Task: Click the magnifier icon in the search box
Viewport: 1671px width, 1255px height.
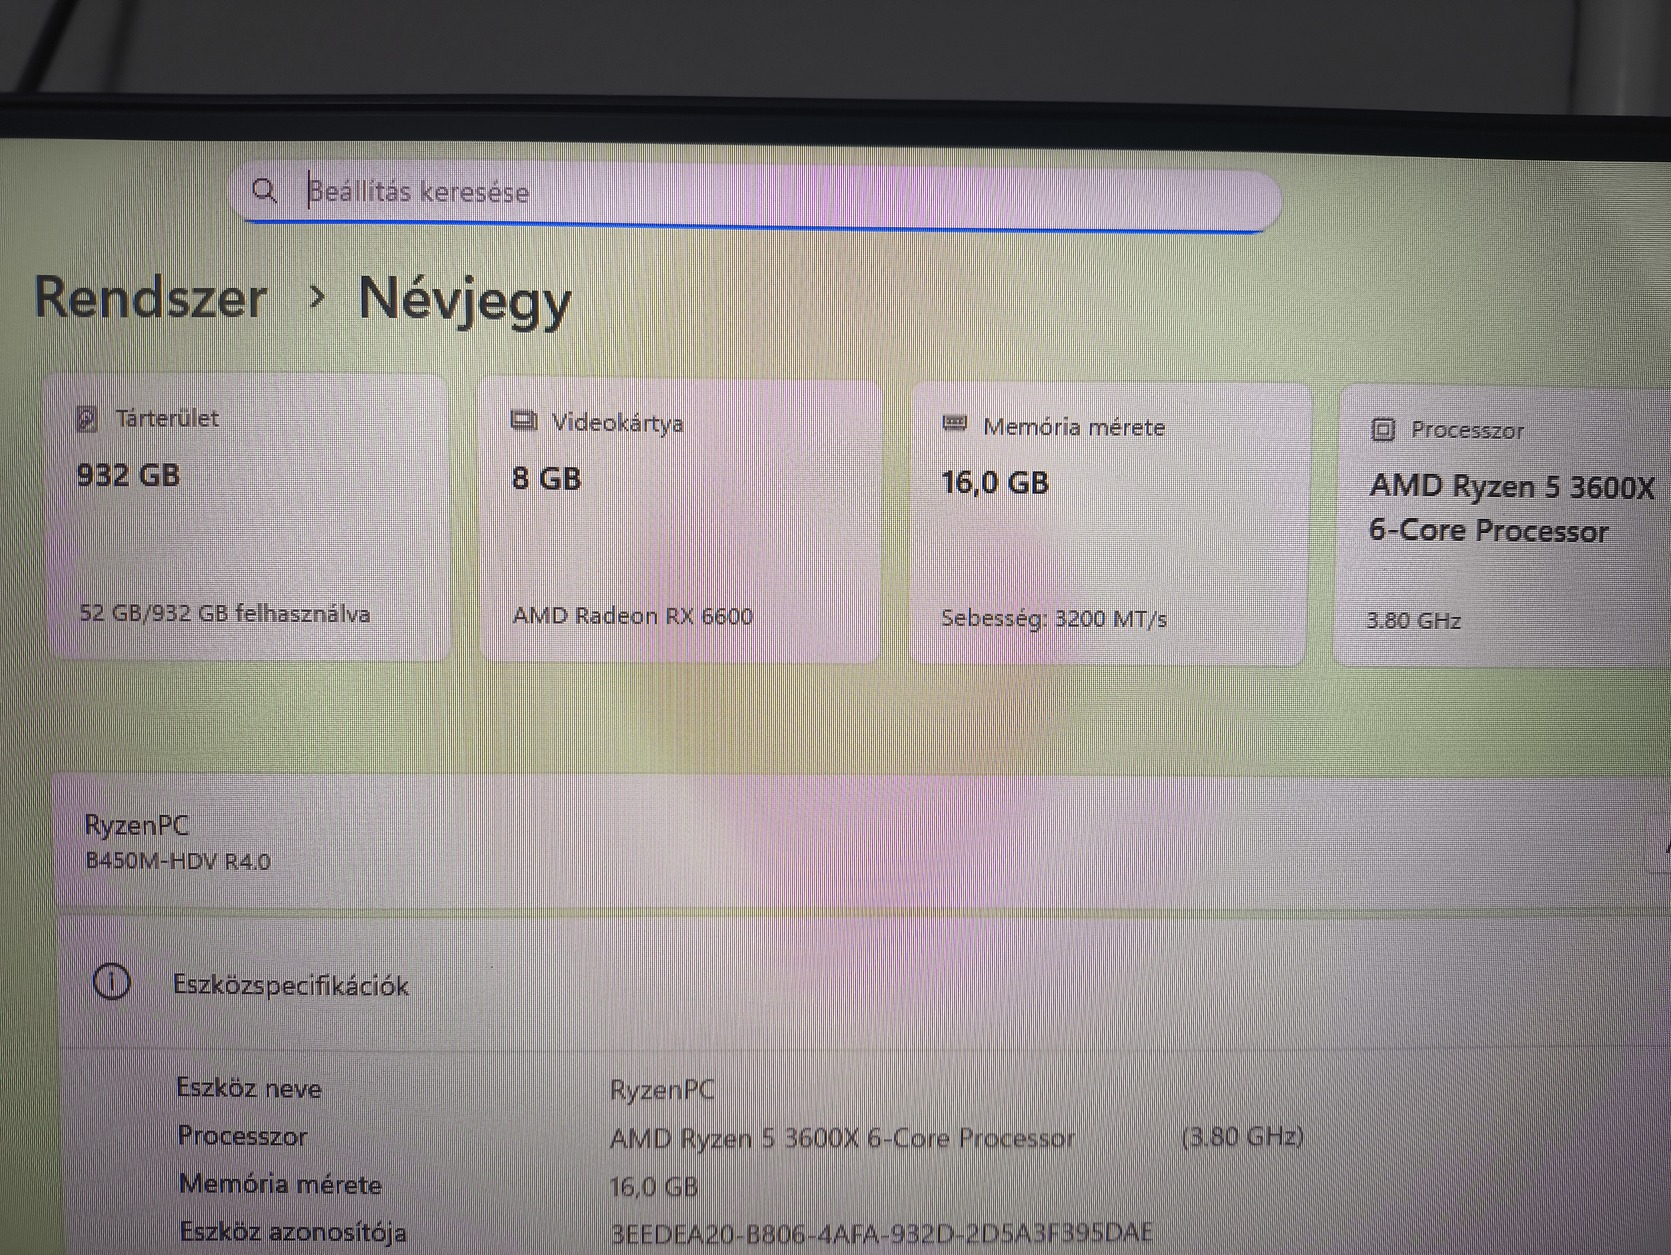Action: (x=264, y=190)
